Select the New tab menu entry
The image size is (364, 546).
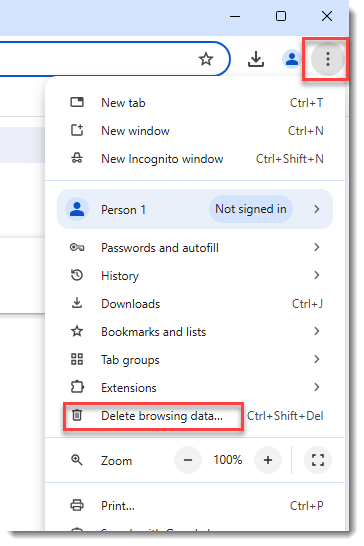point(195,103)
